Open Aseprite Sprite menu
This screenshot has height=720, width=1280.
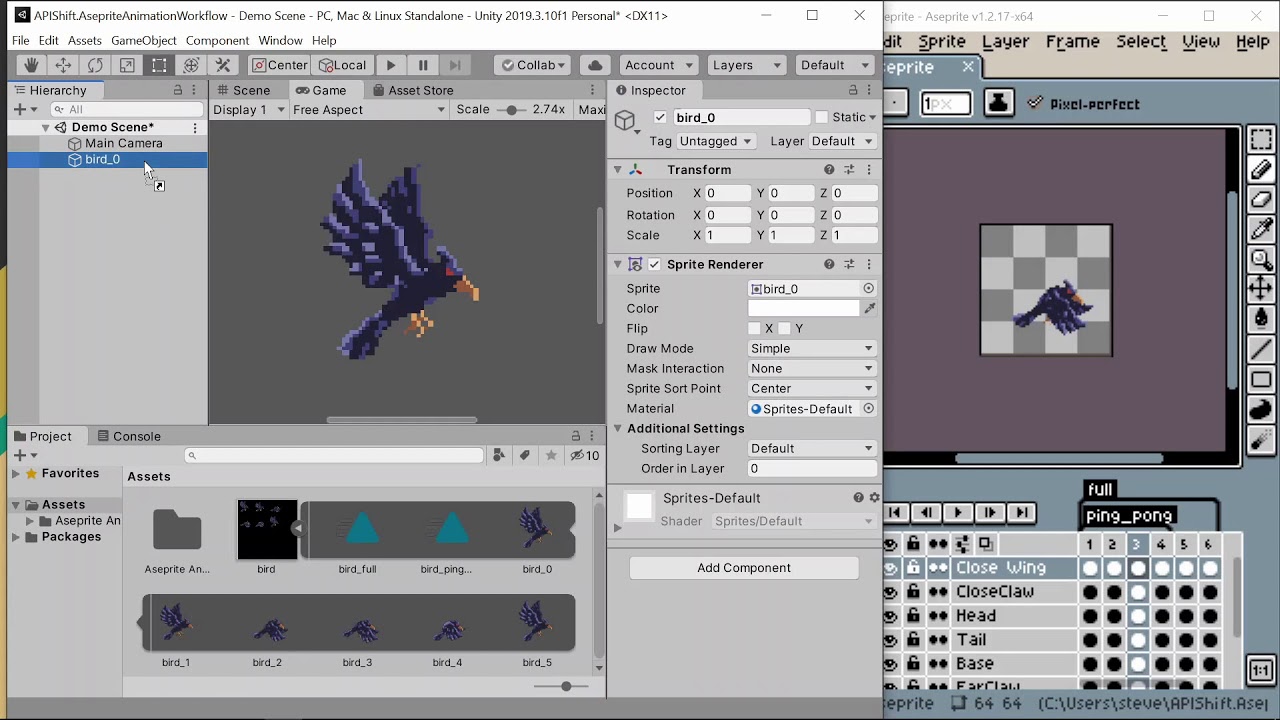tap(942, 42)
